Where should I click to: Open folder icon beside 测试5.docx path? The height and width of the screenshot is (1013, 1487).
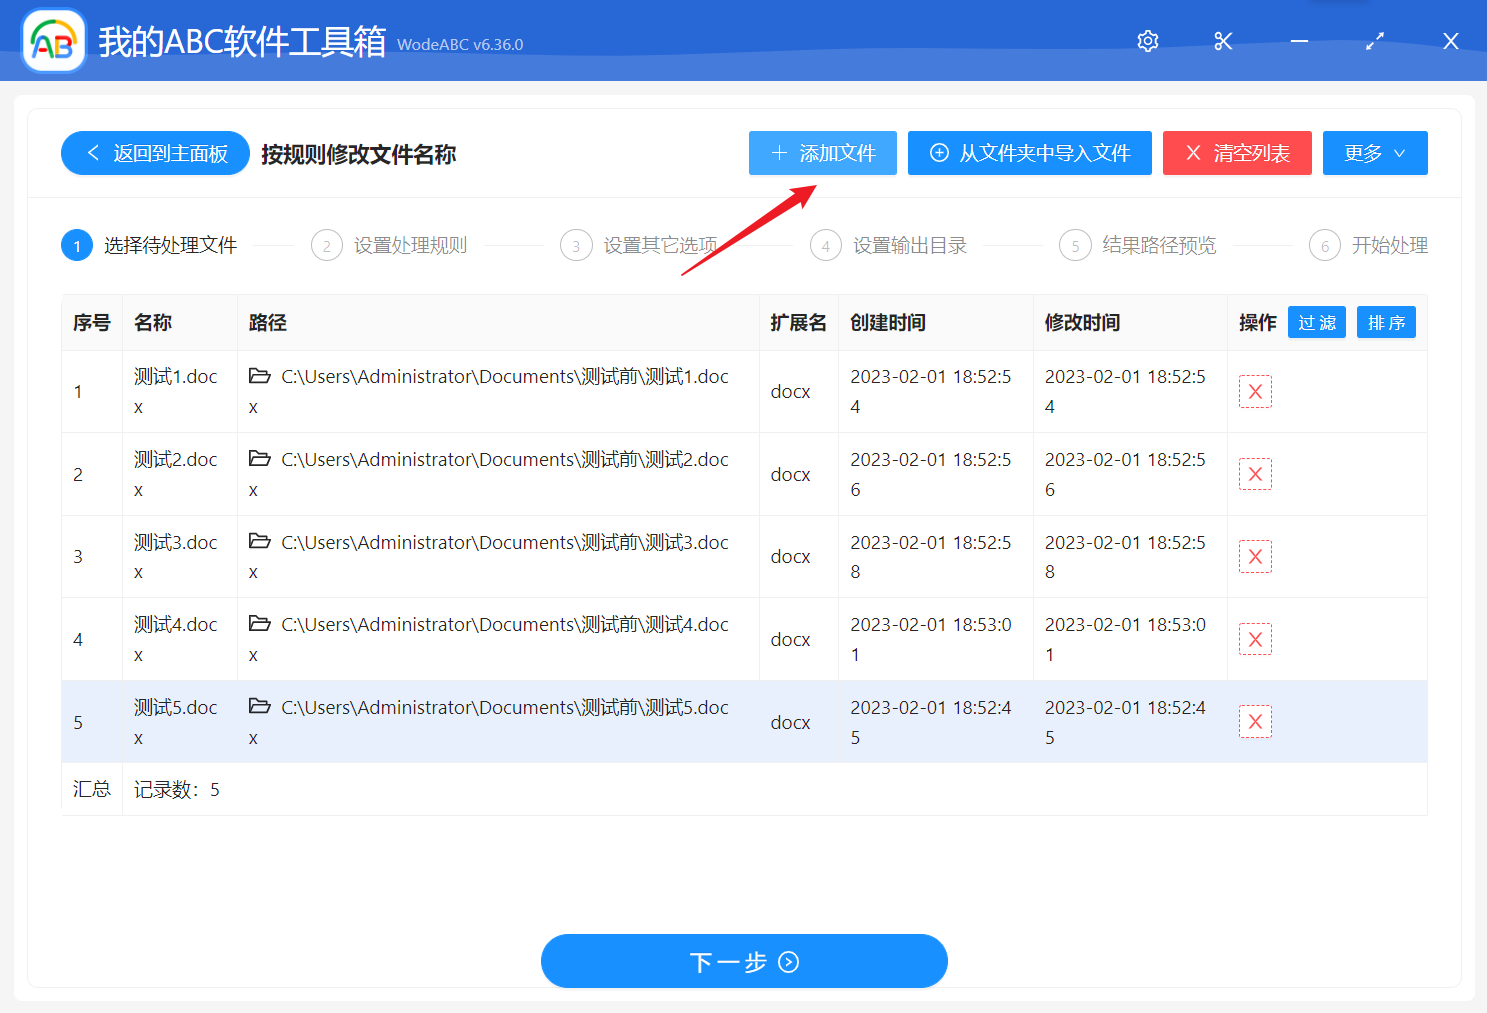[259, 705]
